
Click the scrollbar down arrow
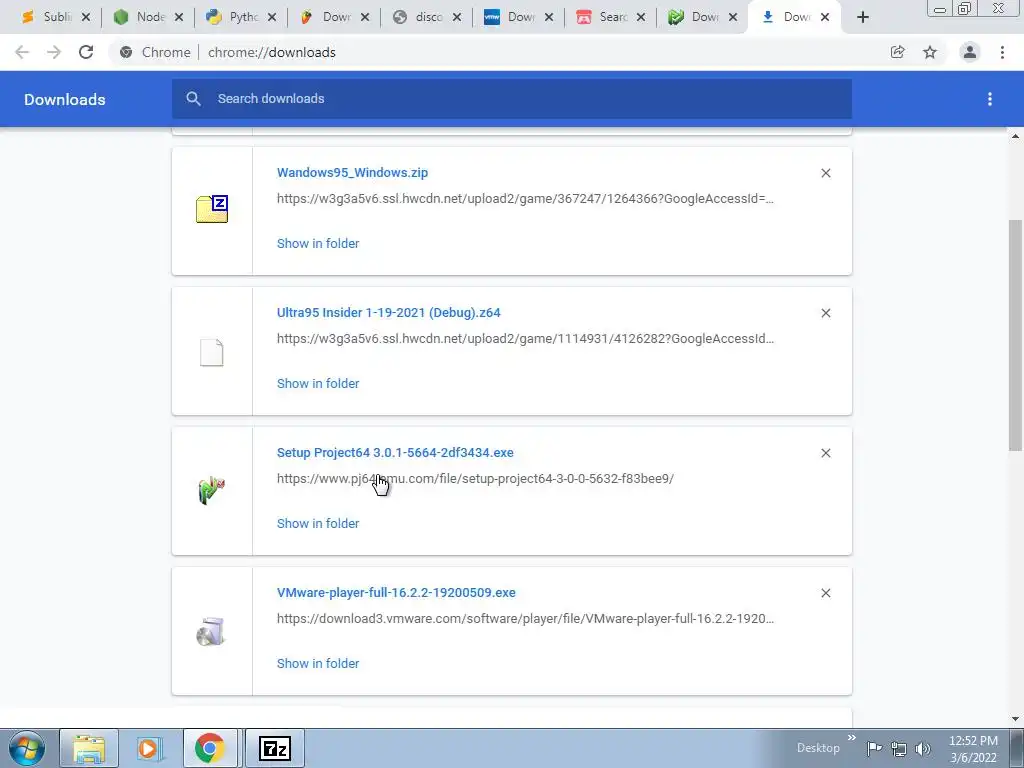(1015, 719)
